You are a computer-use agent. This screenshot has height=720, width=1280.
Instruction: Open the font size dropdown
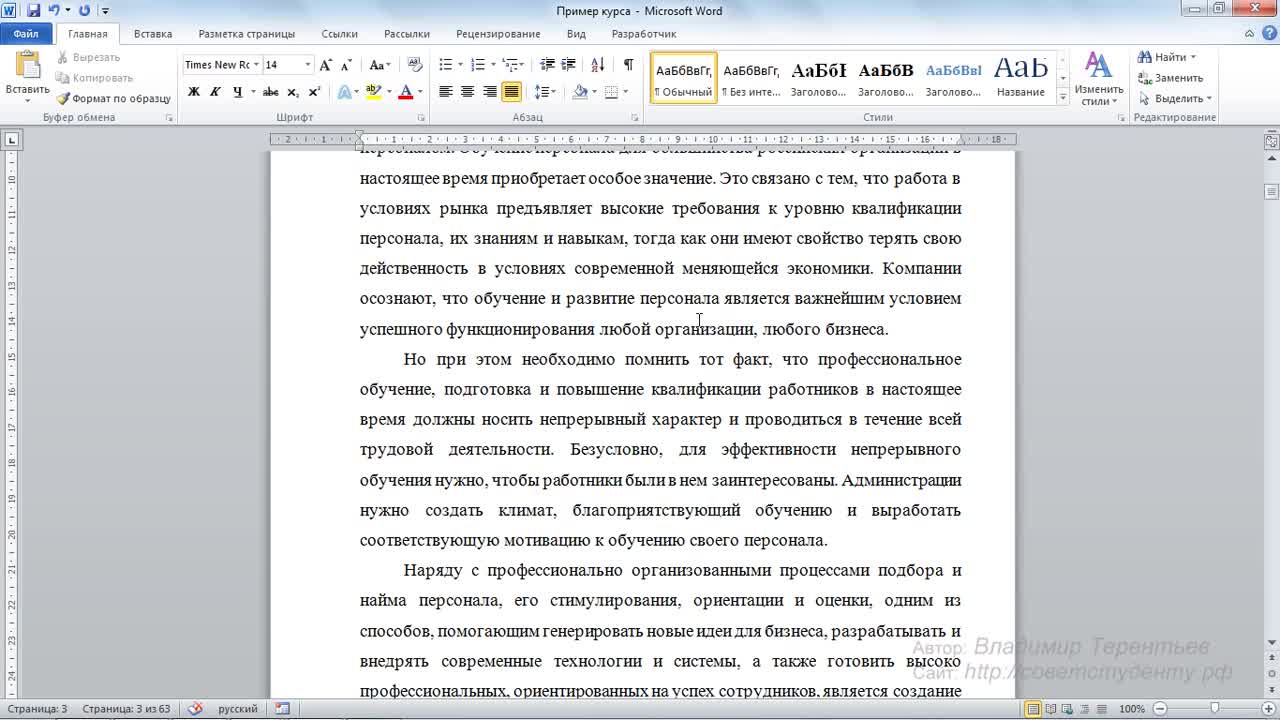[307, 65]
